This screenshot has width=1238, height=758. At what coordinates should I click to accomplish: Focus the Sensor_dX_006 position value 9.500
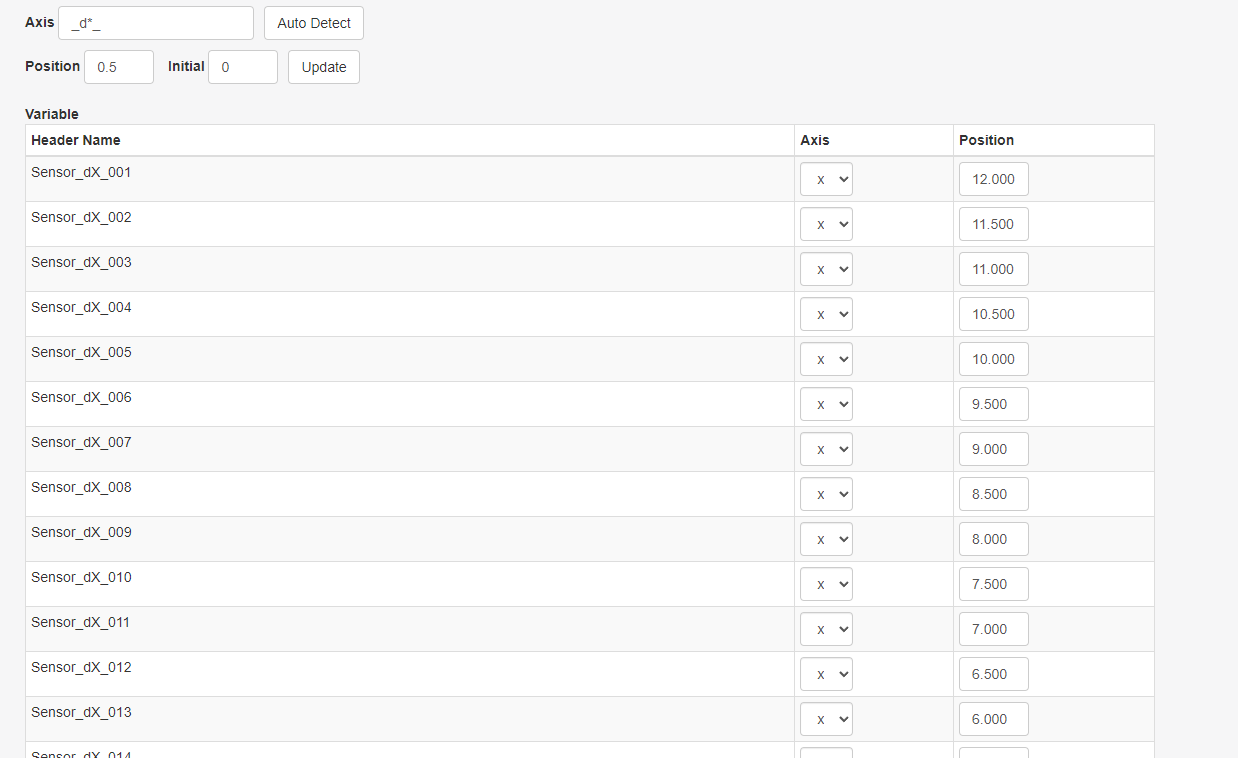click(993, 405)
